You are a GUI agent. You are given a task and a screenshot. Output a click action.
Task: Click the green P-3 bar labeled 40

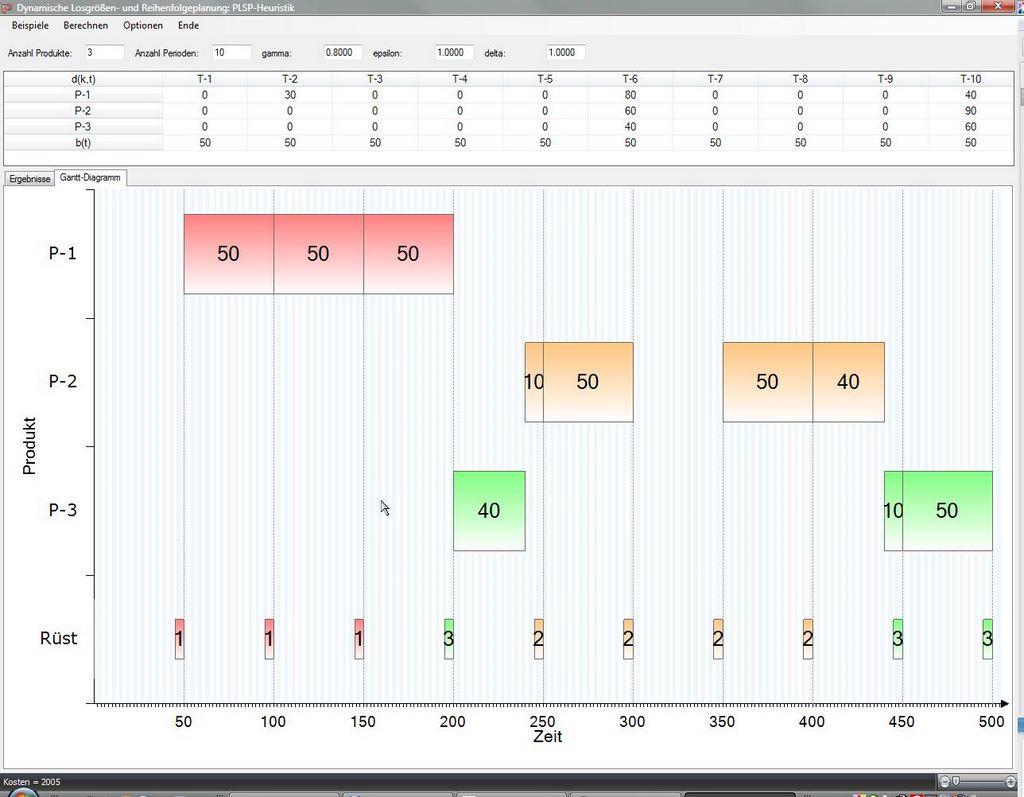coord(489,510)
